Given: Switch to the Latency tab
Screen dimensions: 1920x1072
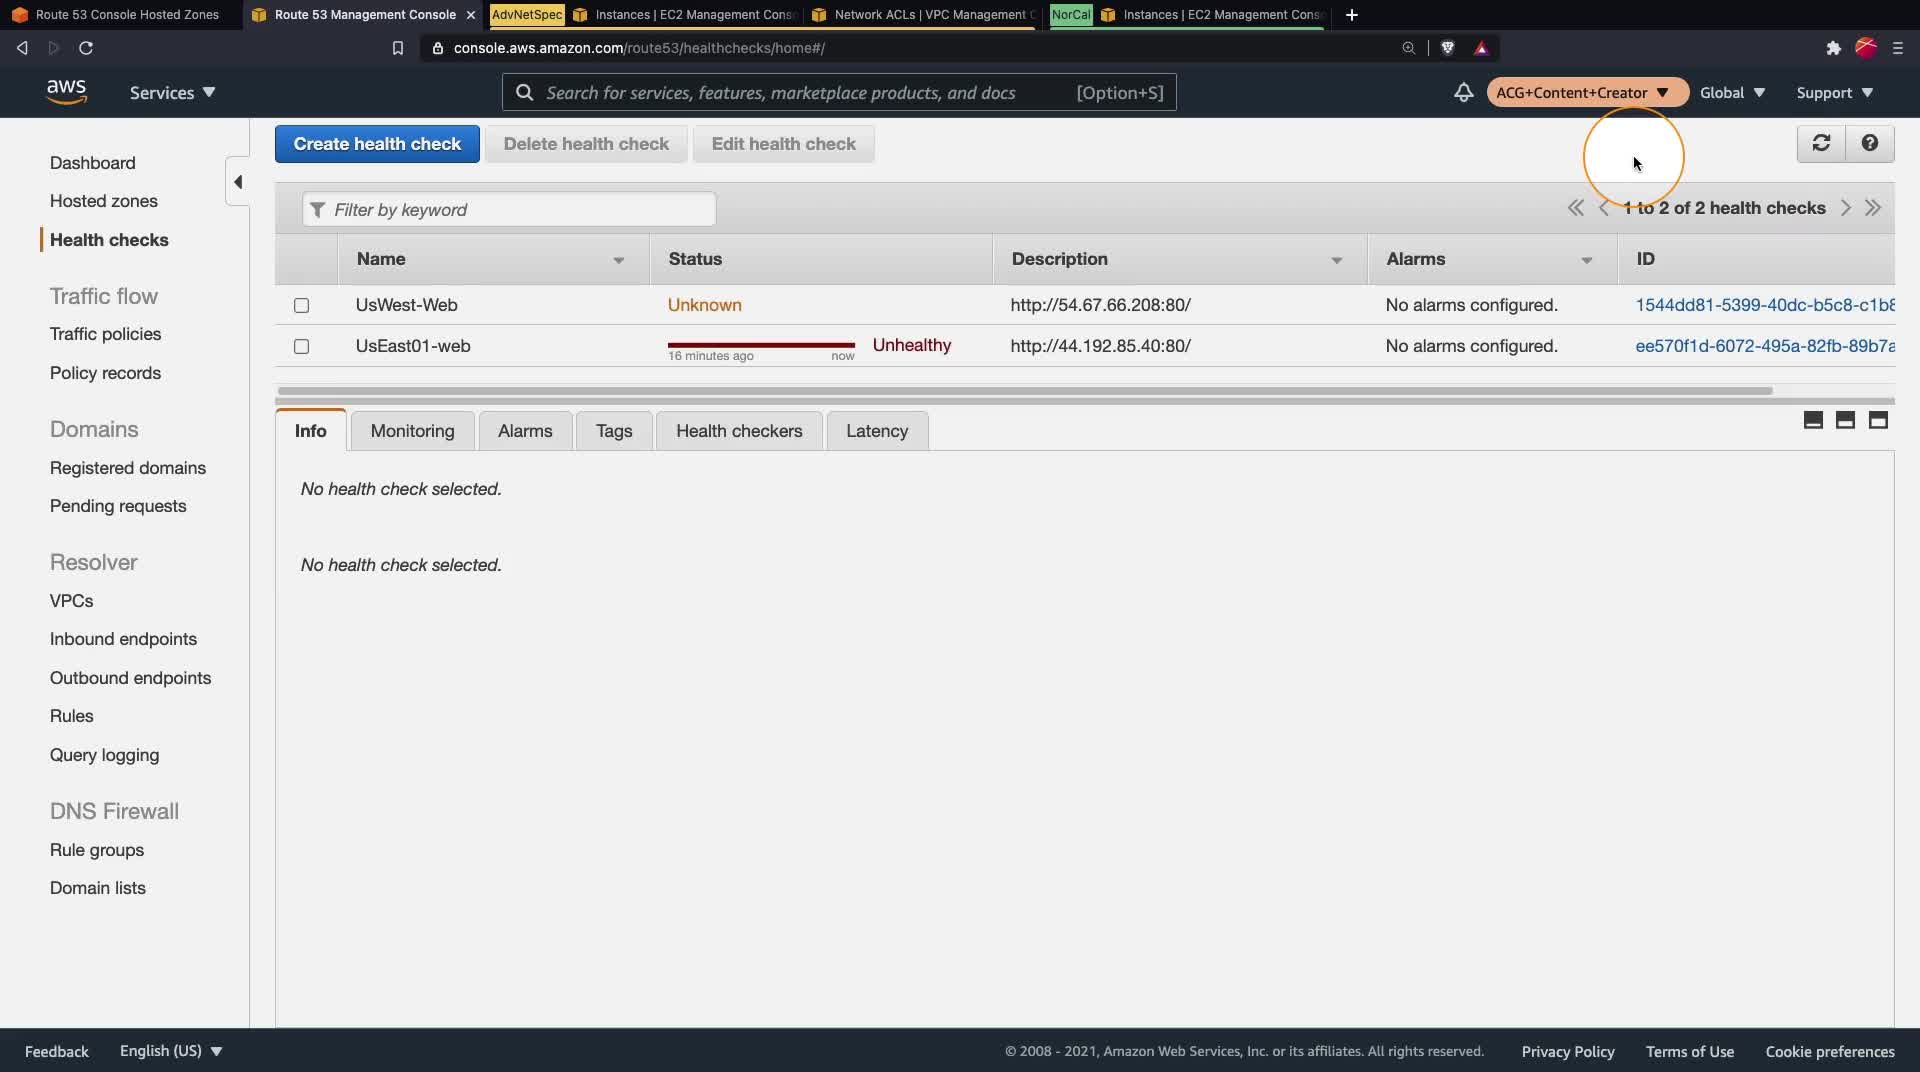Looking at the screenshot, I should click(877, 431).
